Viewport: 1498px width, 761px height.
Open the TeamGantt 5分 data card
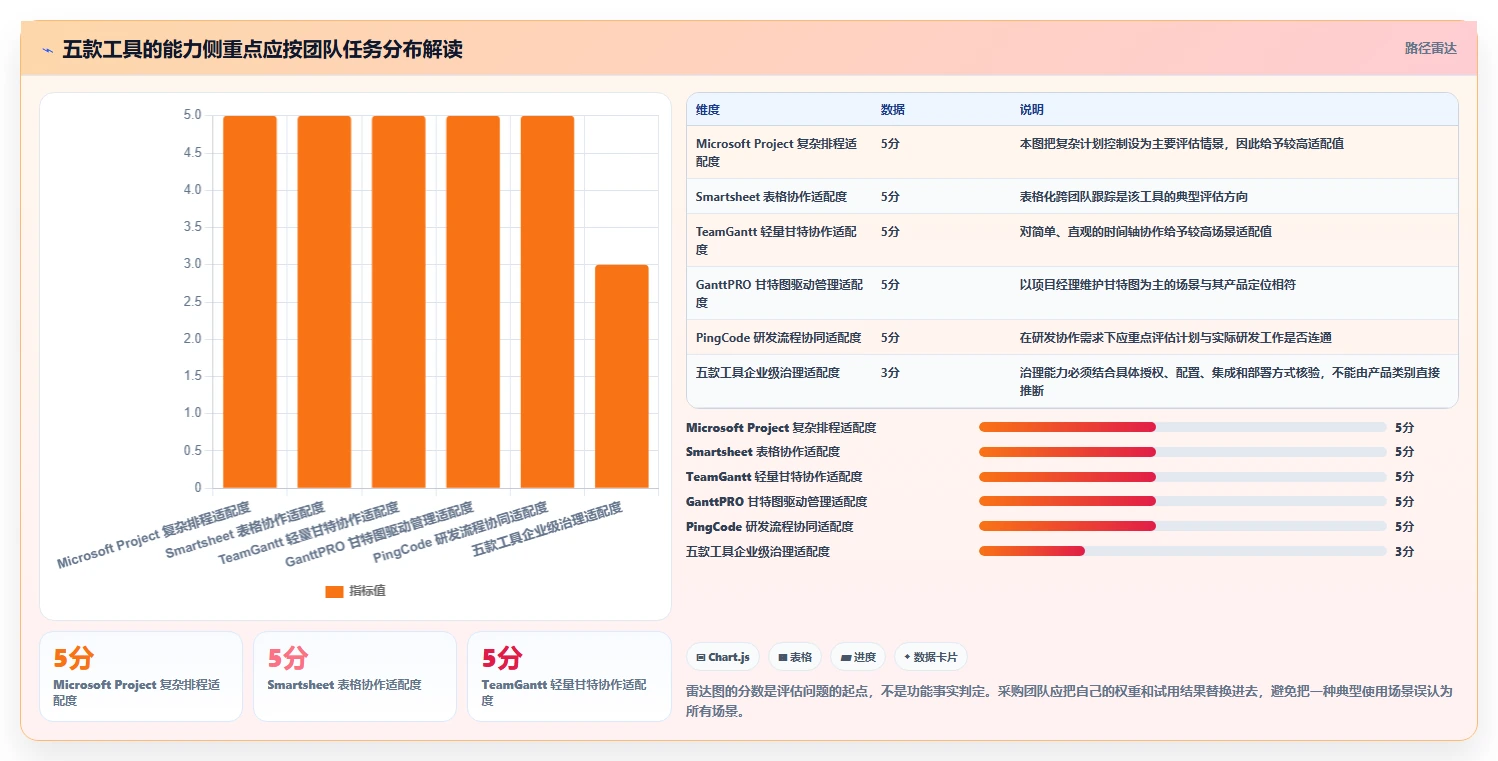pos(569,676)
